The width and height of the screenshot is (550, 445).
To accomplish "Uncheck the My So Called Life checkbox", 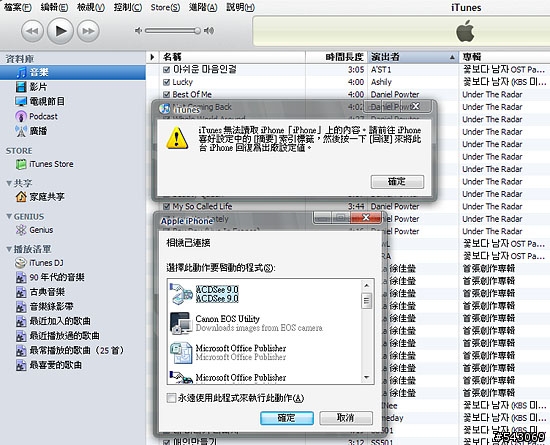I will coord(167,207).
